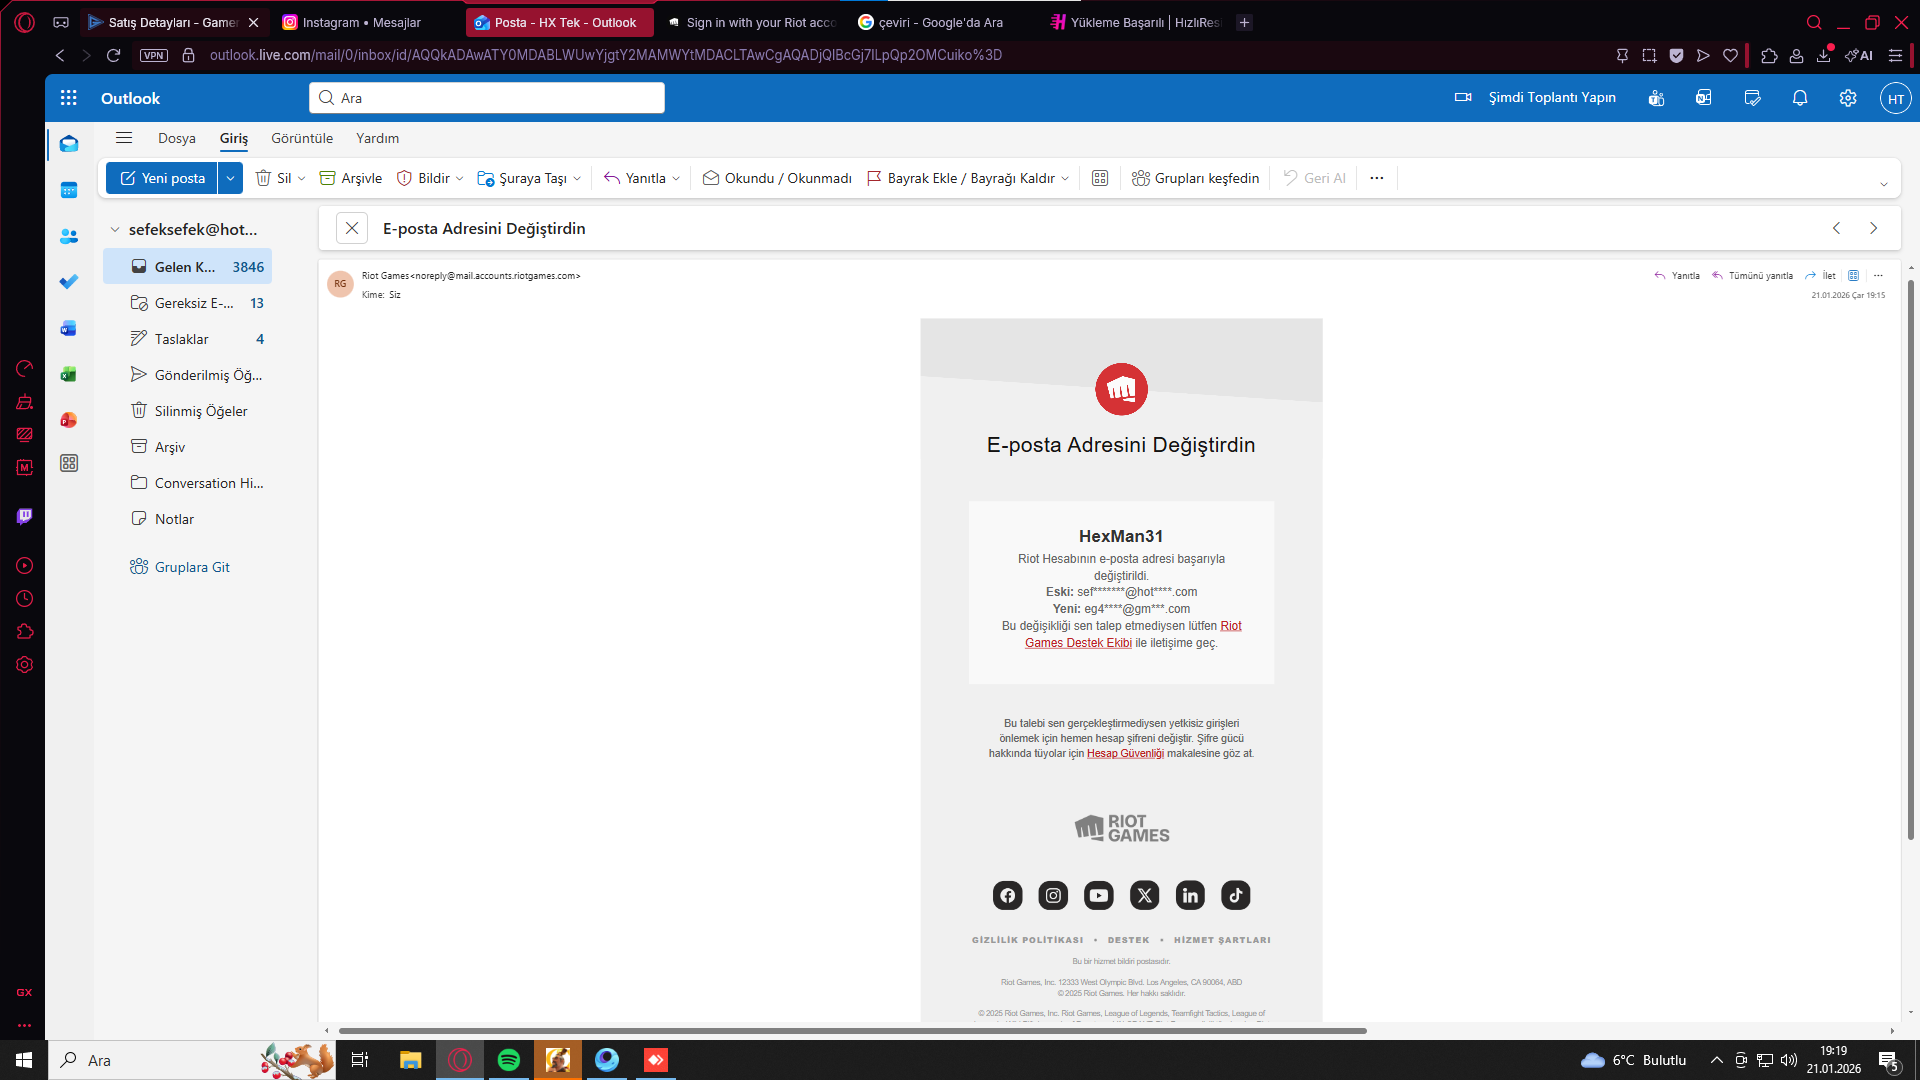Open the Taslaklar folder
1920x1080 pixels.
187,339
